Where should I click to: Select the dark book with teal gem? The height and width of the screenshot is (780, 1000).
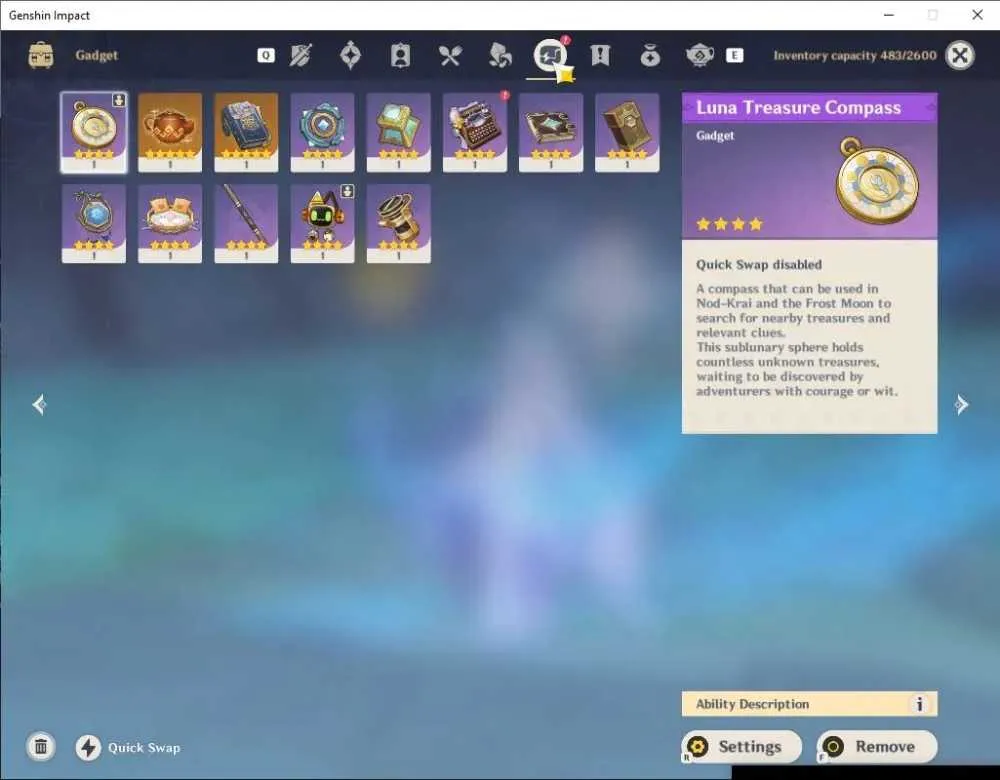tap(551, 133)
